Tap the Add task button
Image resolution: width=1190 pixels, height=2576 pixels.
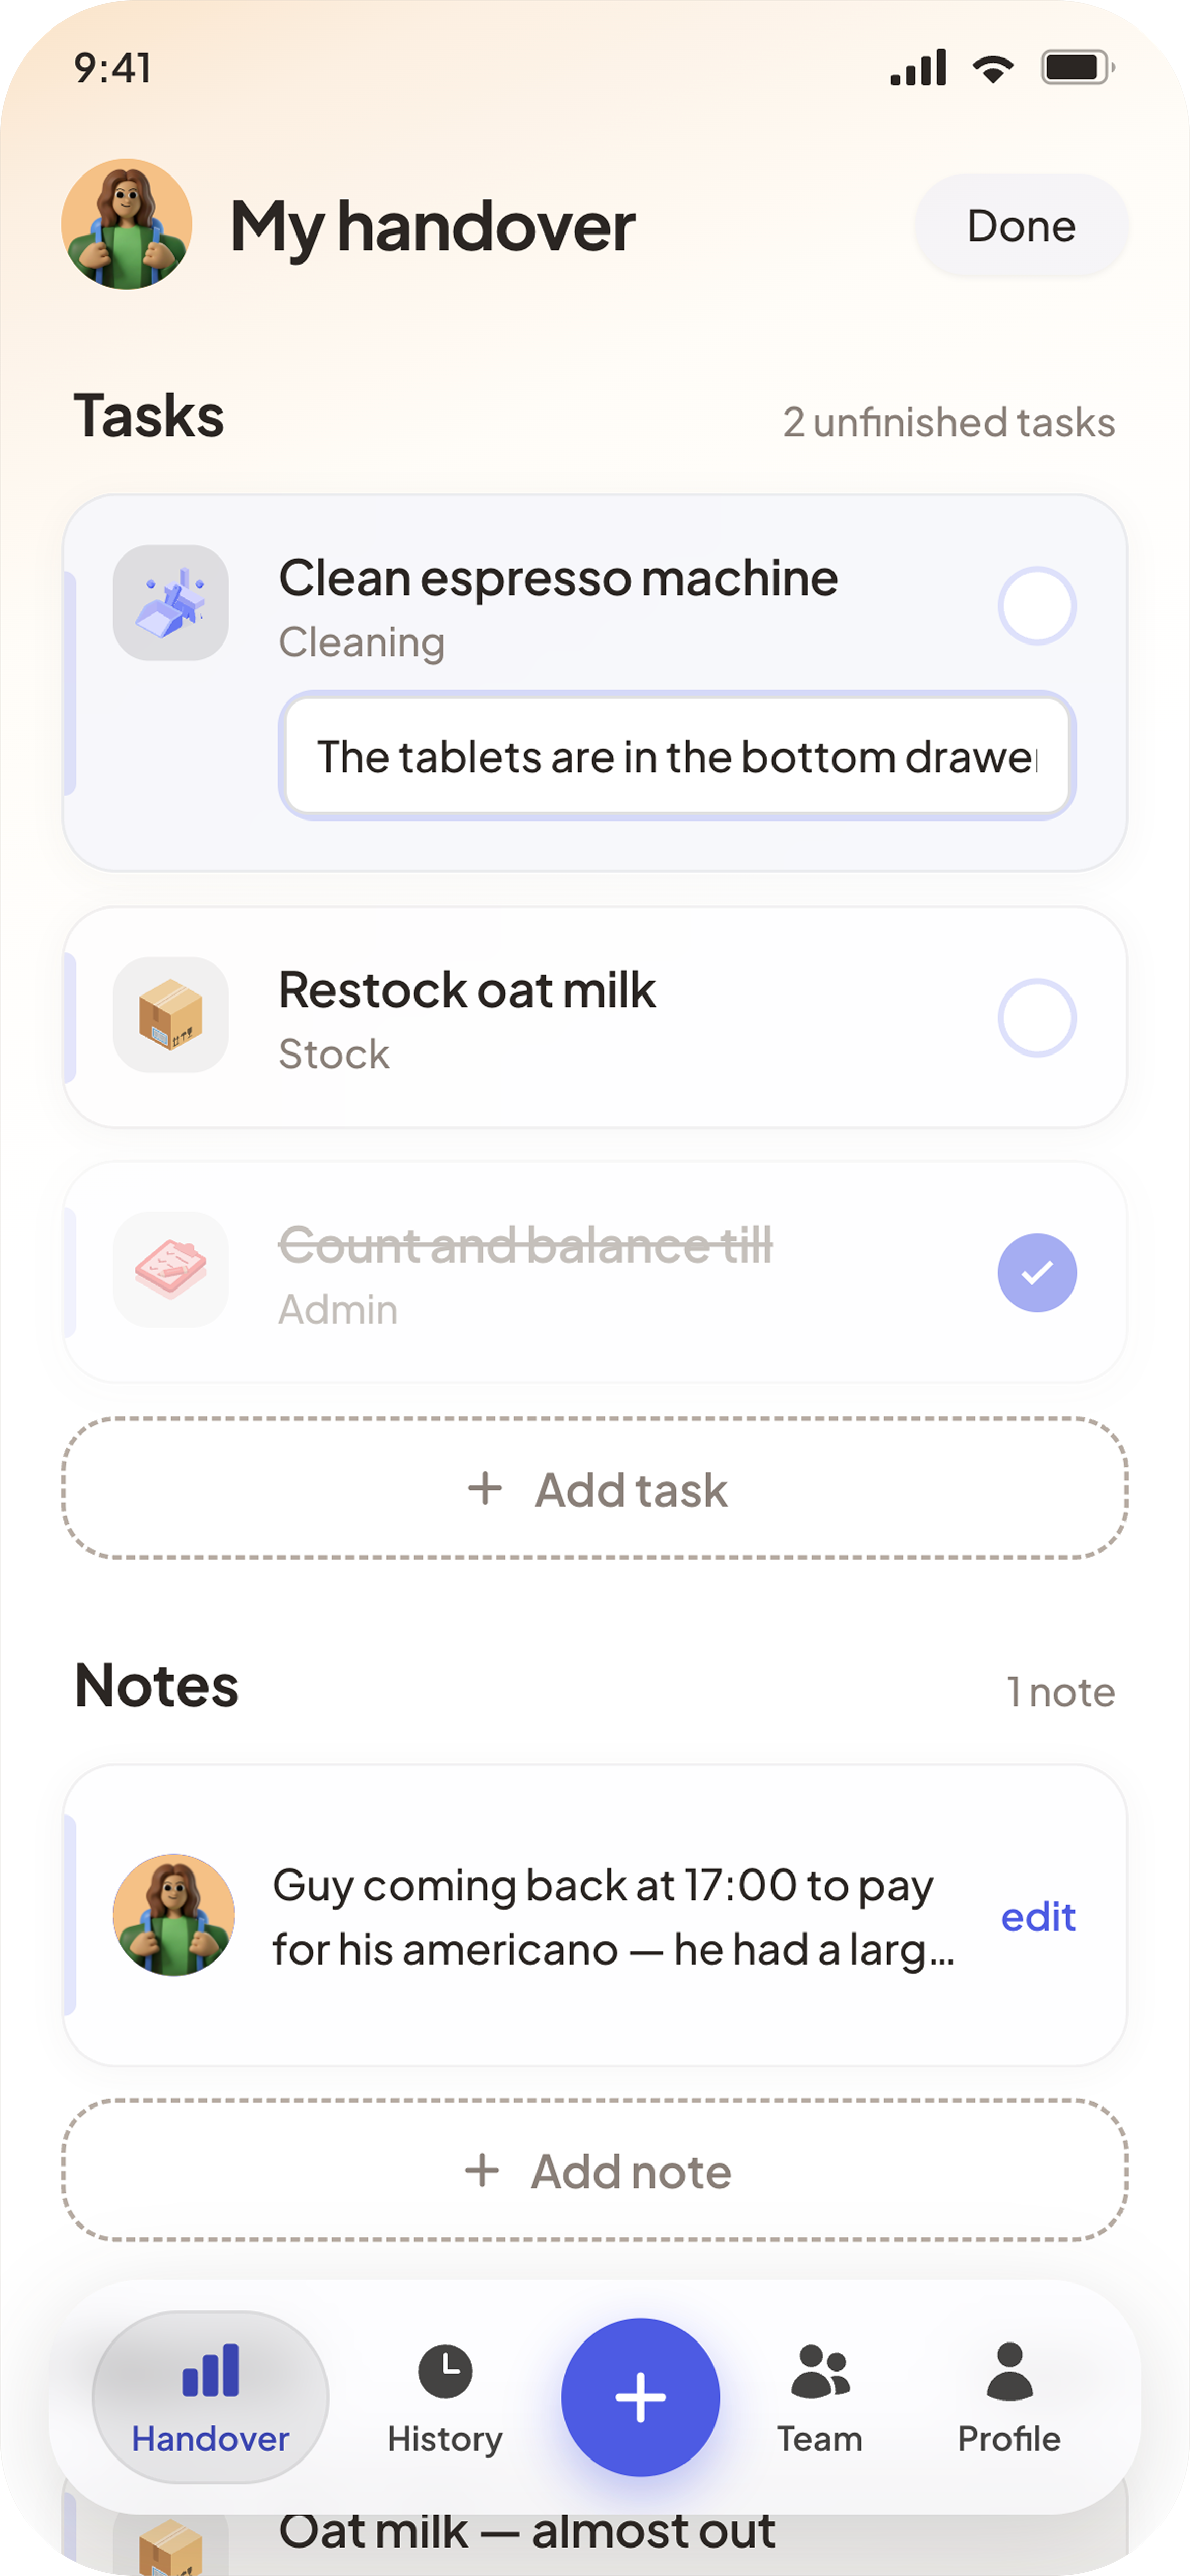pos(595,1488)
